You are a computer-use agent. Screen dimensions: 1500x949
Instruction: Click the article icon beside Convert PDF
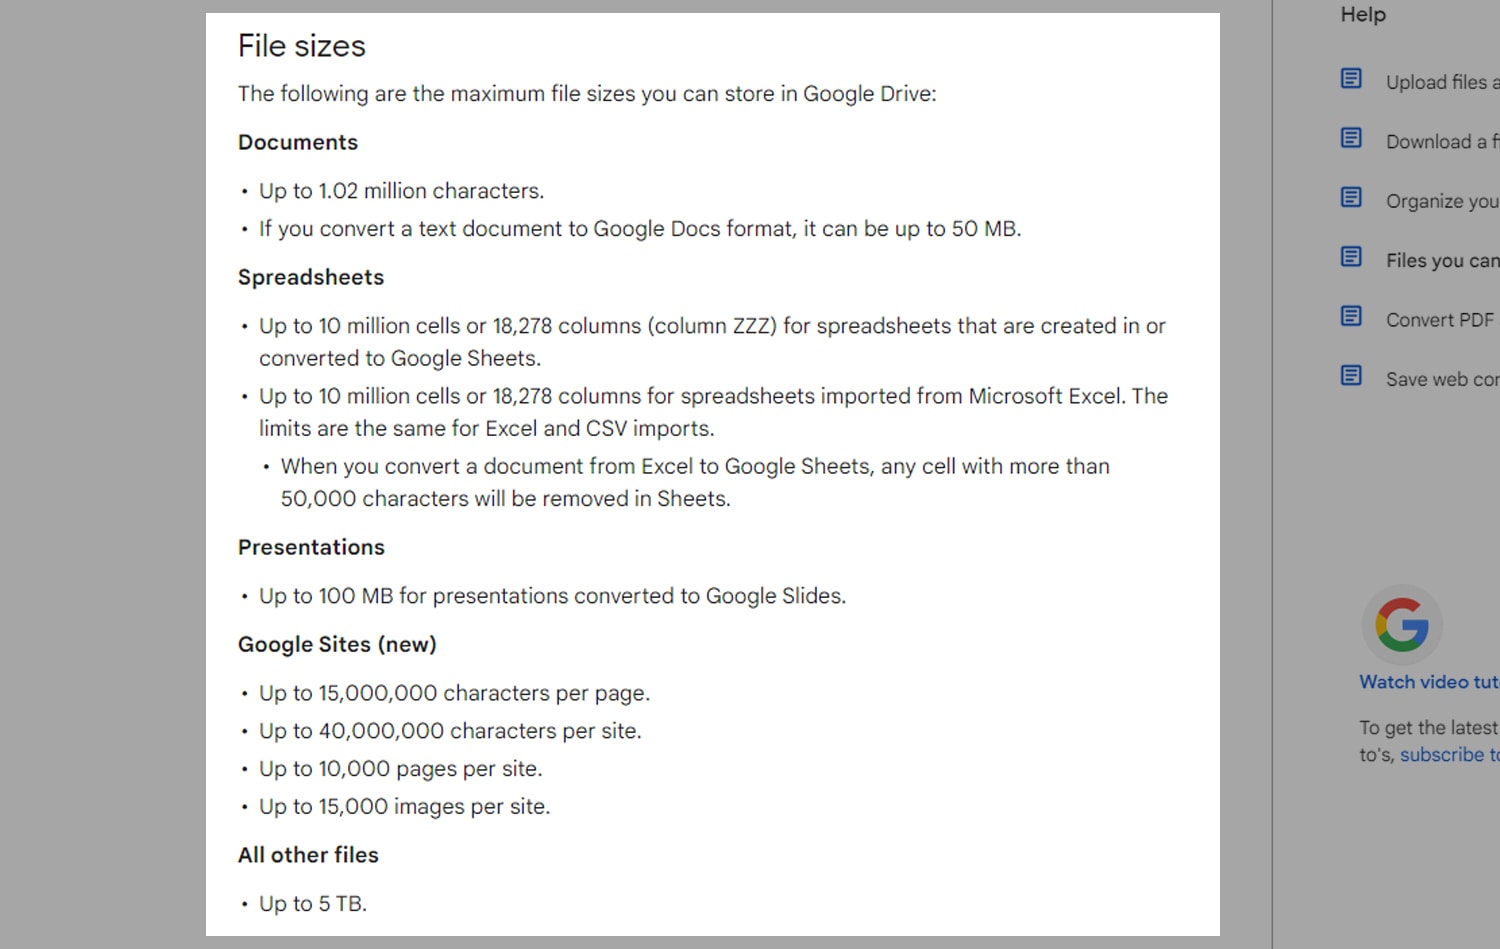click(x=1352, y=316)
